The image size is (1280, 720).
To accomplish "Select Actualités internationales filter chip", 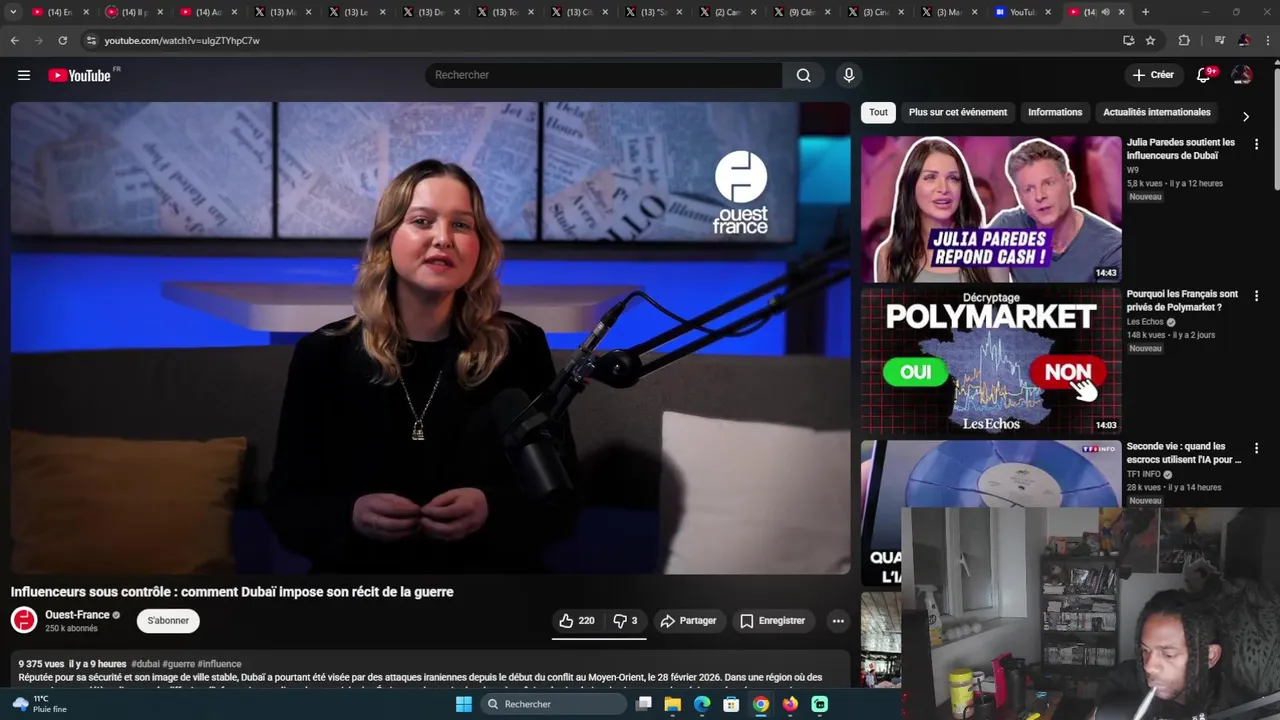I will tap(1156, 112).
